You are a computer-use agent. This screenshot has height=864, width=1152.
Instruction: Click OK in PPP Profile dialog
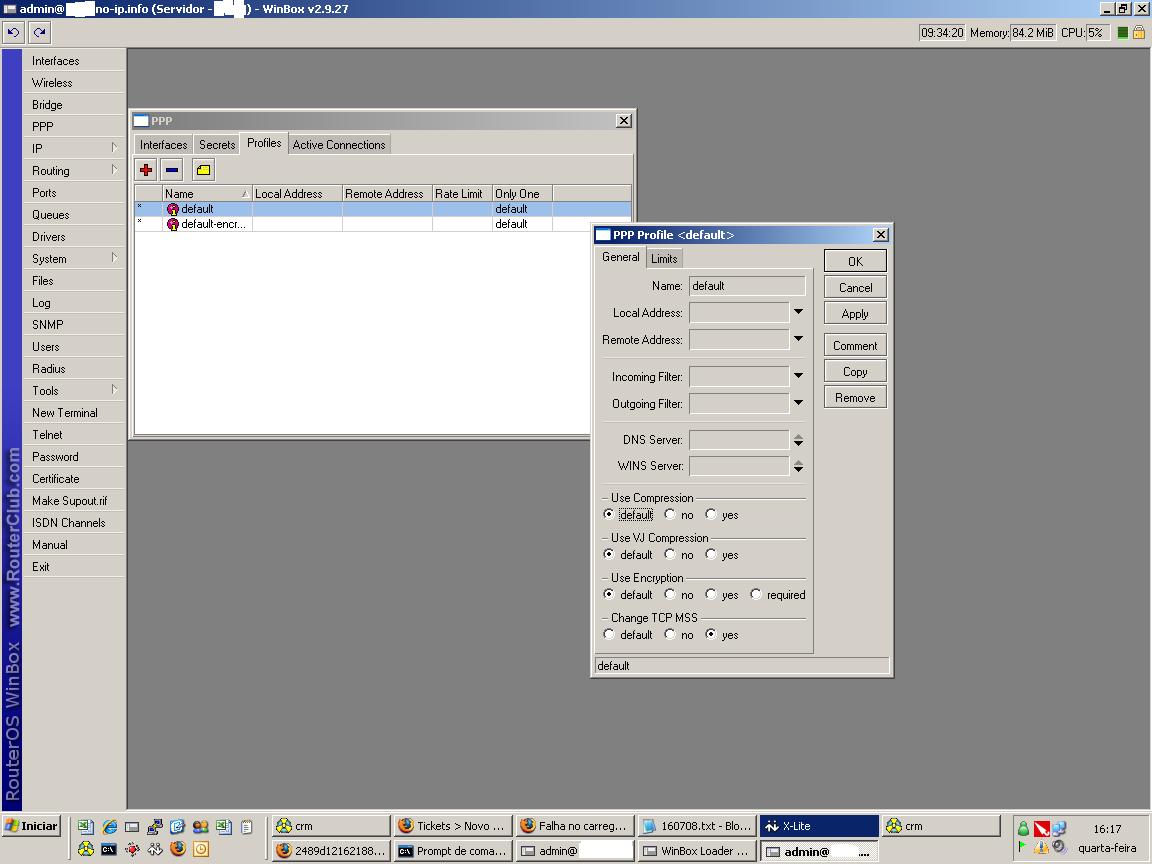click(x=855, y=262)
